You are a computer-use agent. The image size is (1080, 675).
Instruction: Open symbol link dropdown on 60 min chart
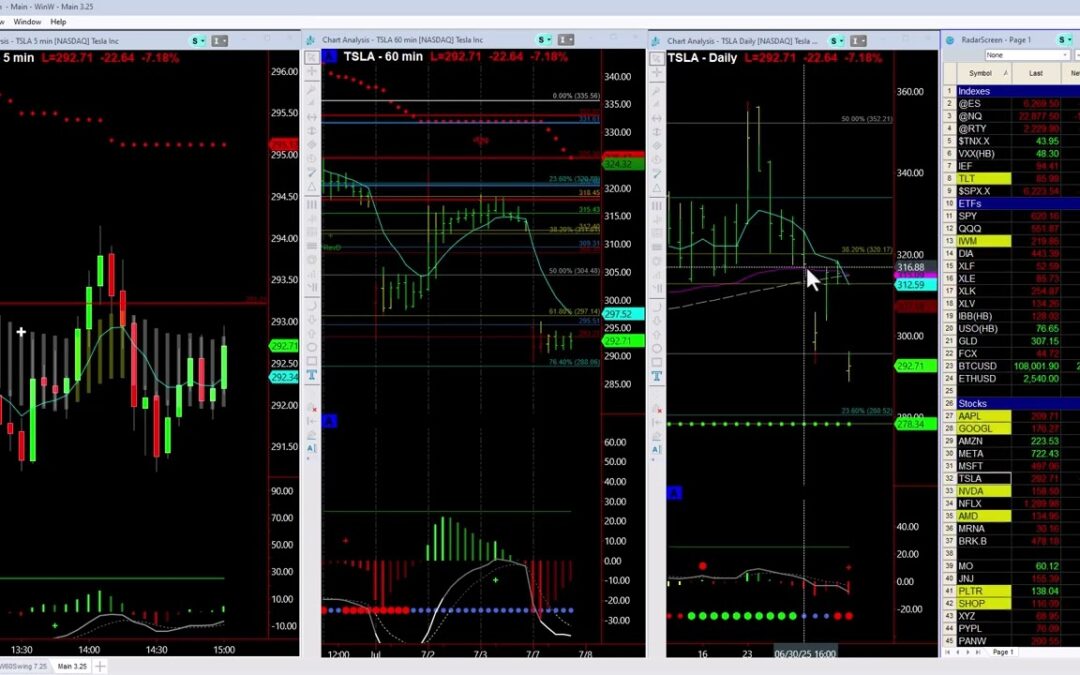(544, 40)
